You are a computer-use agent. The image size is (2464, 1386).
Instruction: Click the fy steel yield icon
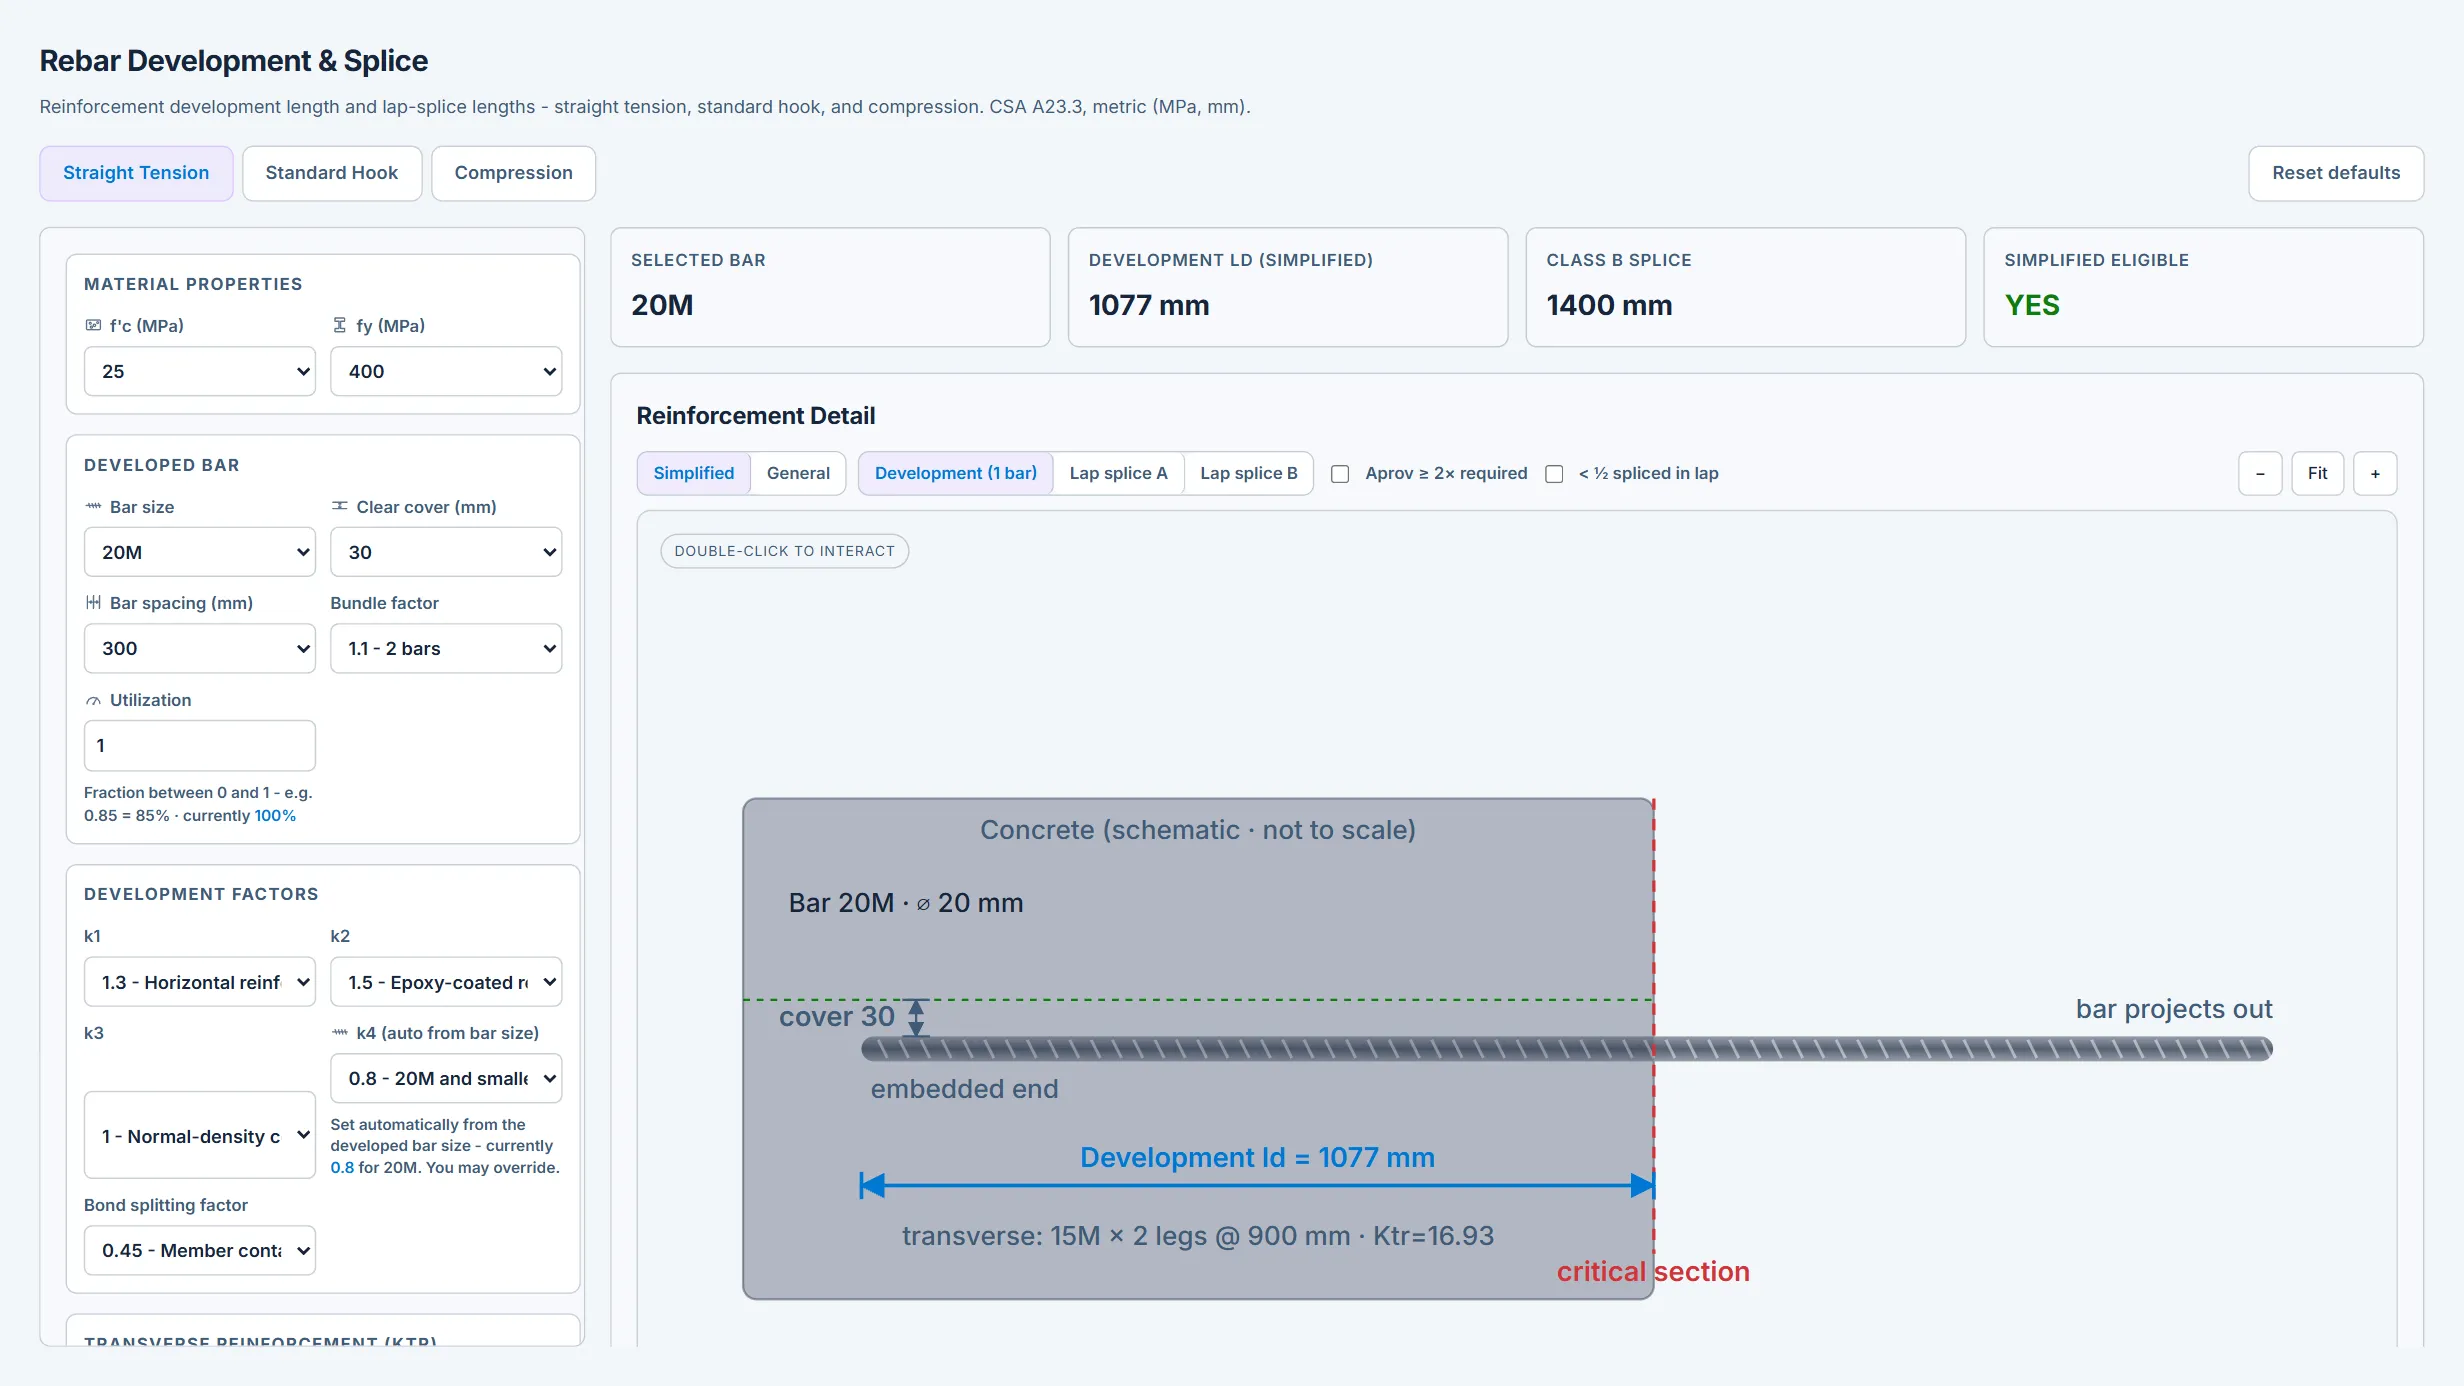point(340,325)
